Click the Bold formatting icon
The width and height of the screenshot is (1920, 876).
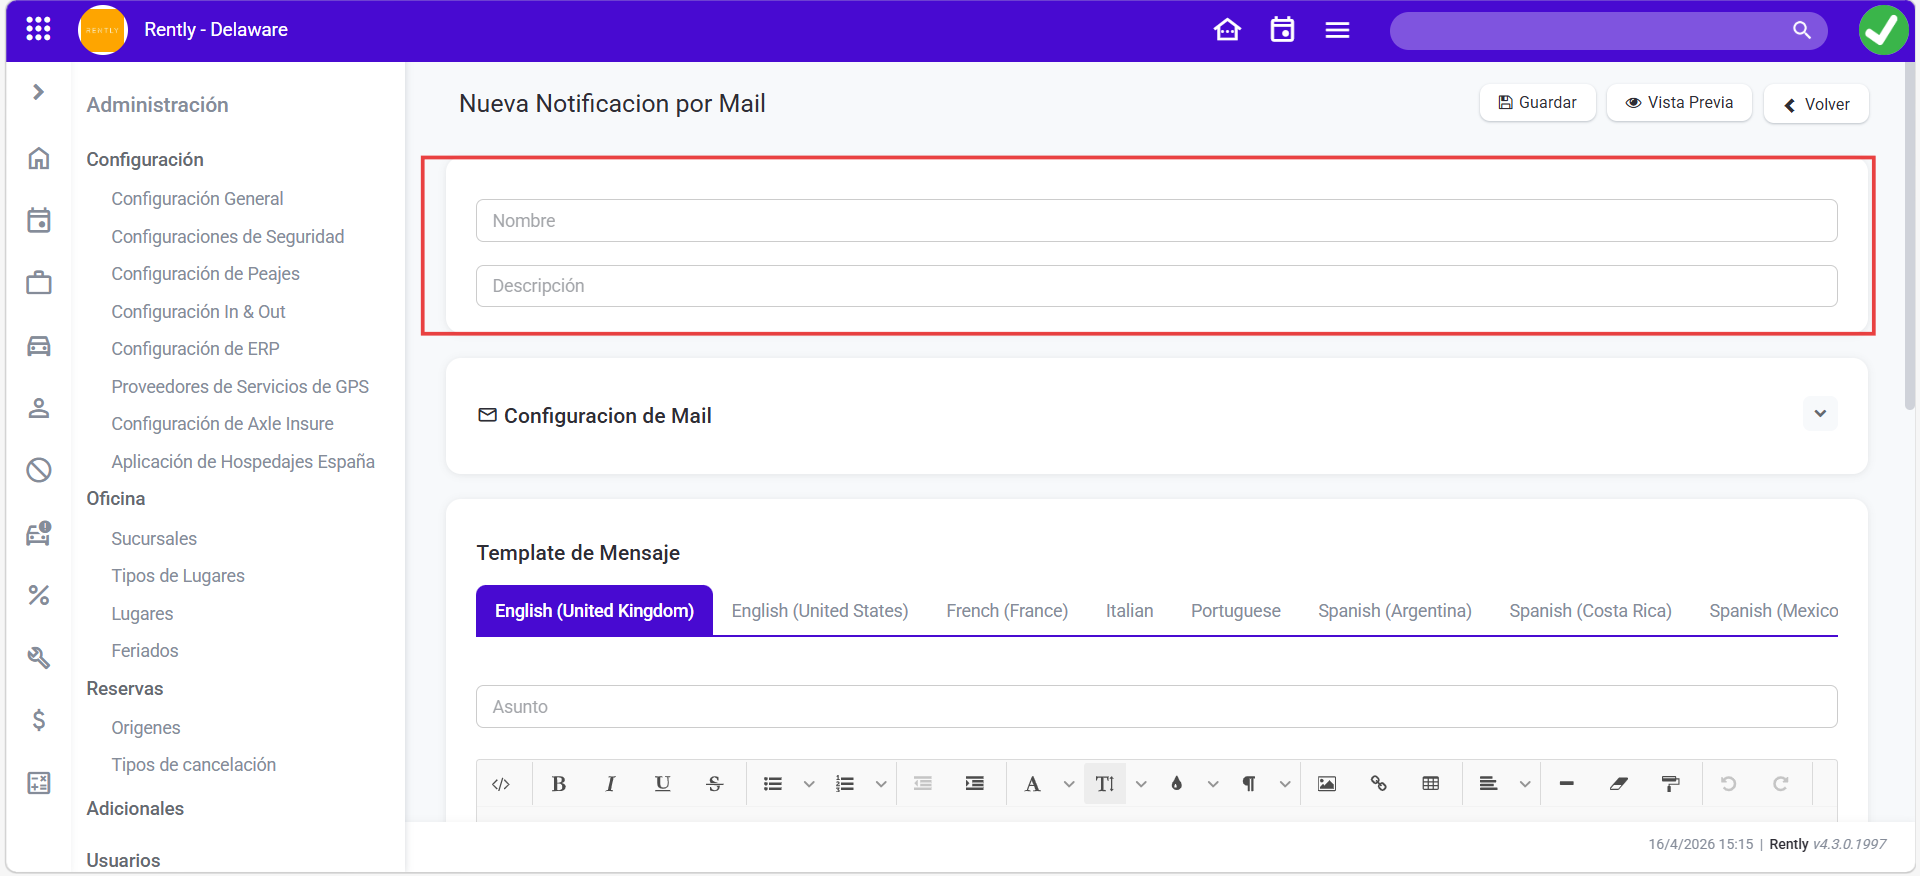point(559,784)
